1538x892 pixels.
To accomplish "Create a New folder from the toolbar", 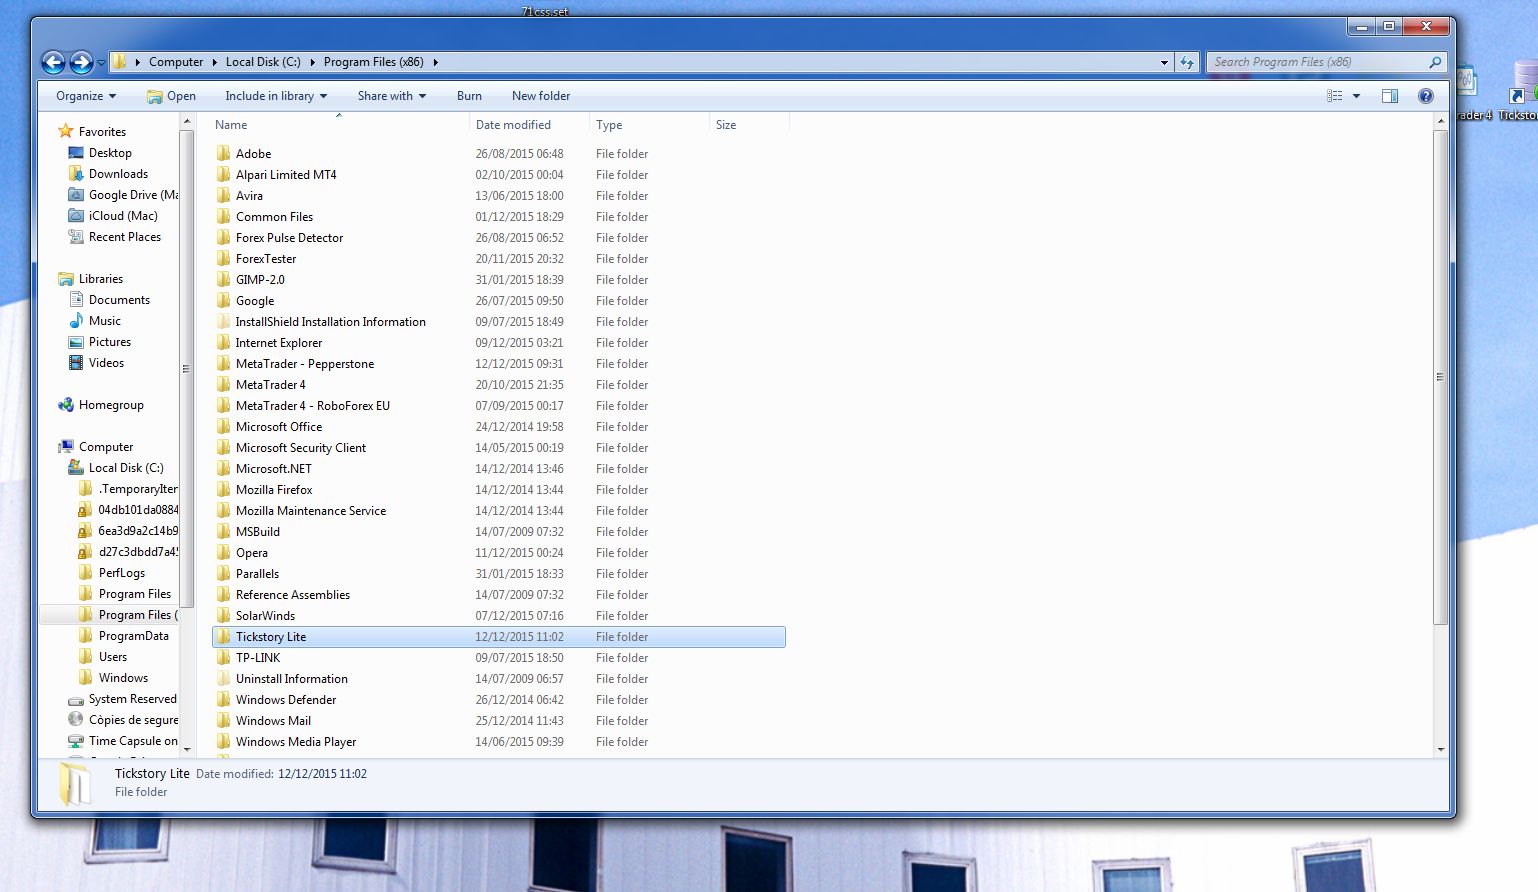I will [x=541, y=96].
